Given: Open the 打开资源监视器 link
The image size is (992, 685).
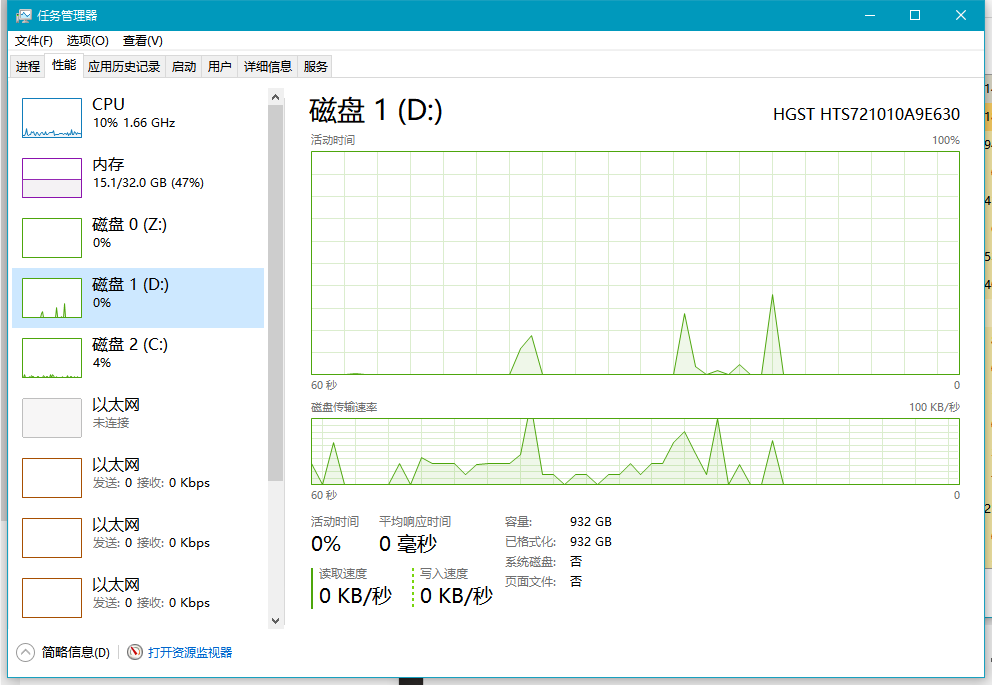Looking at the screenshot, I should pos(190,652).
